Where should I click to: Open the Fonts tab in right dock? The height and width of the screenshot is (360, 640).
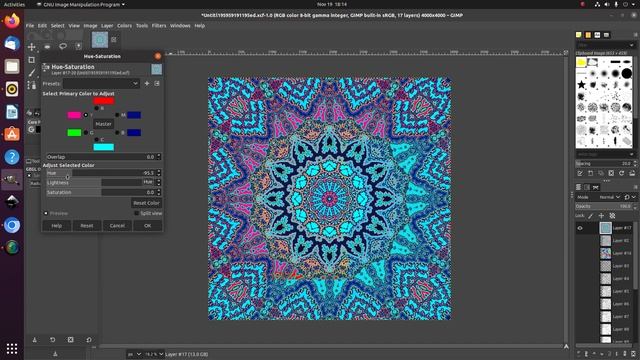tap(598, 35)
